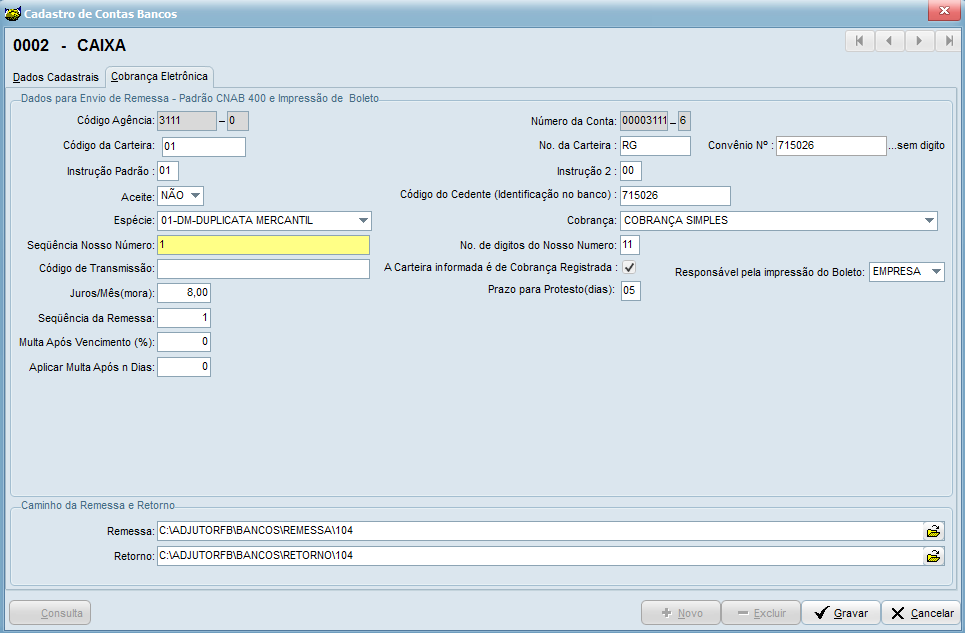Expand the Espécie combo box
Viewport: 965px width, 633px height.
click(x=363, y=220)
